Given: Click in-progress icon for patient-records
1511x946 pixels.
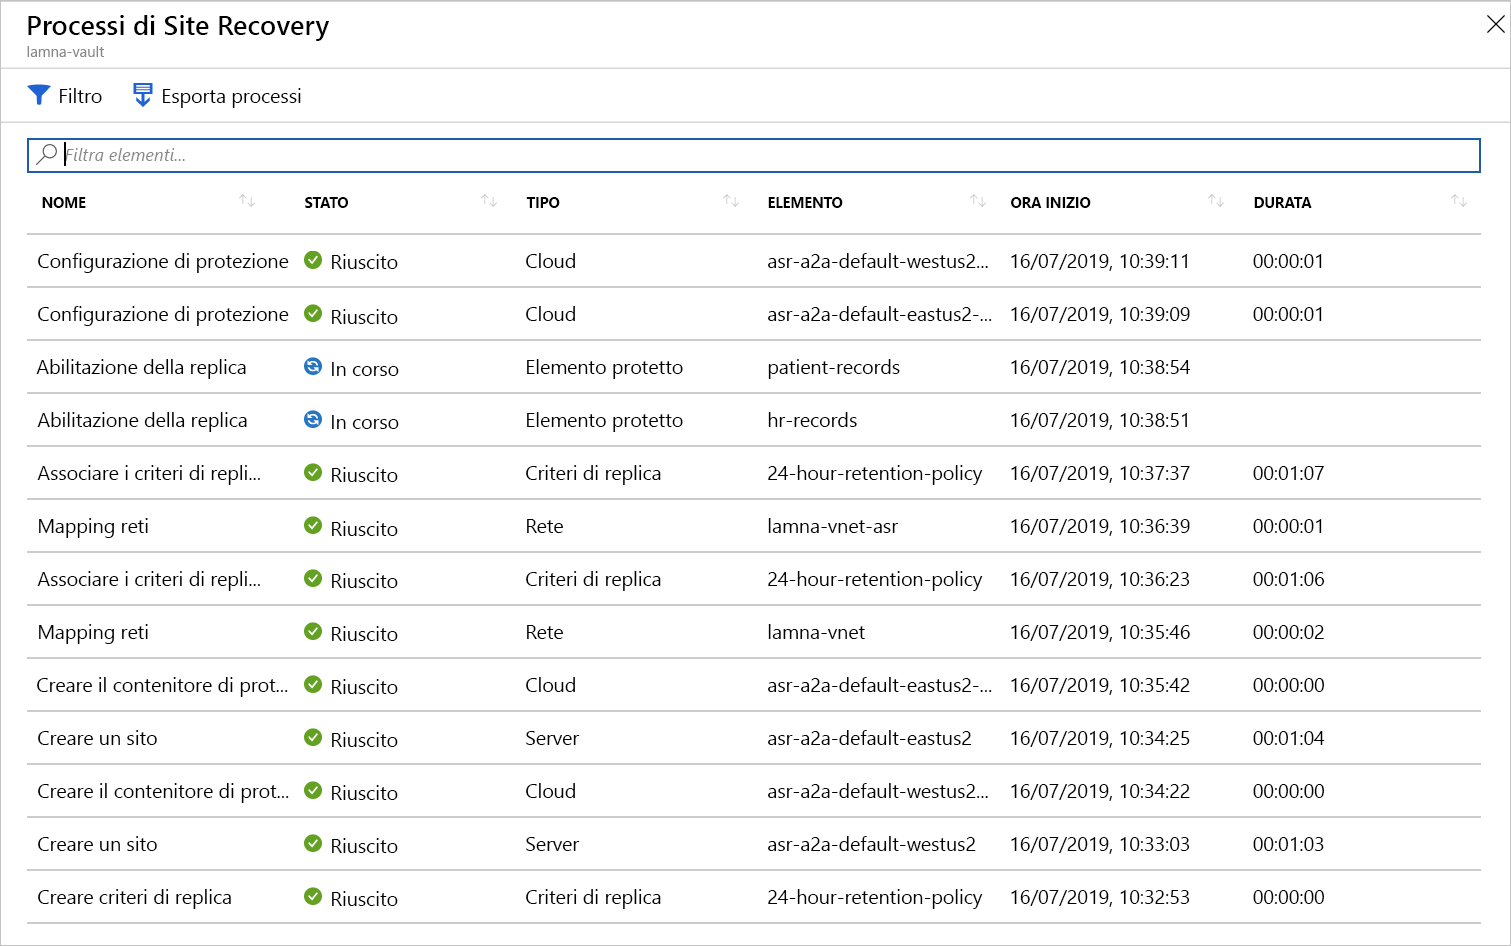Looking at the screenshot, I should (x=313, y=366).
